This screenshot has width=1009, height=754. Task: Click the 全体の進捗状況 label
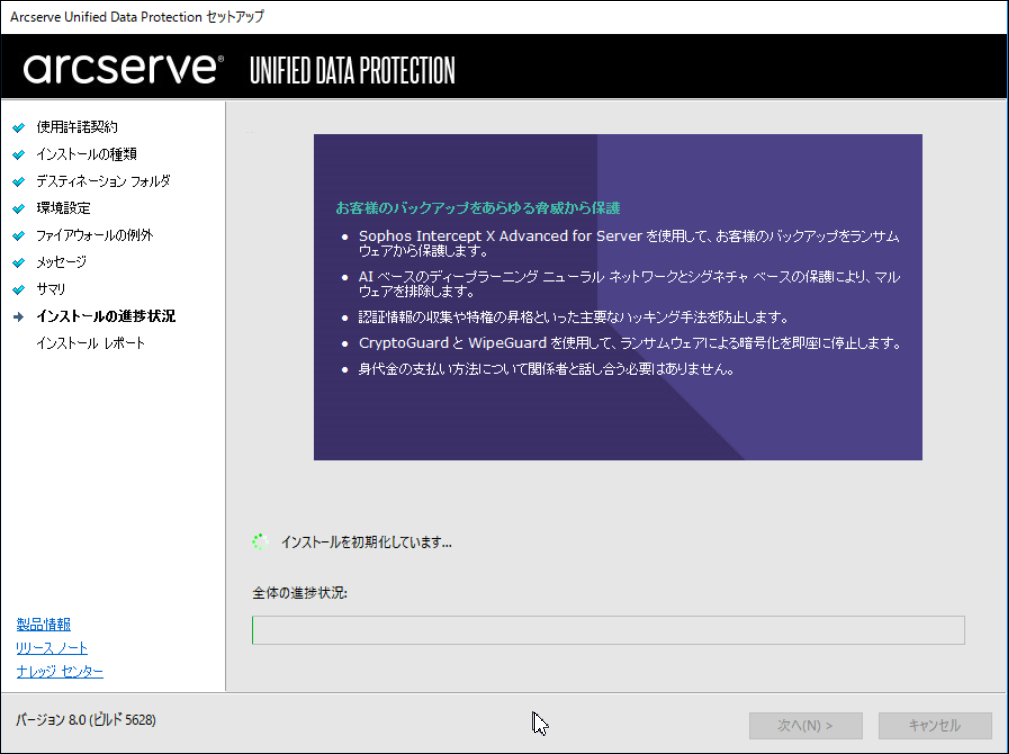300,593
